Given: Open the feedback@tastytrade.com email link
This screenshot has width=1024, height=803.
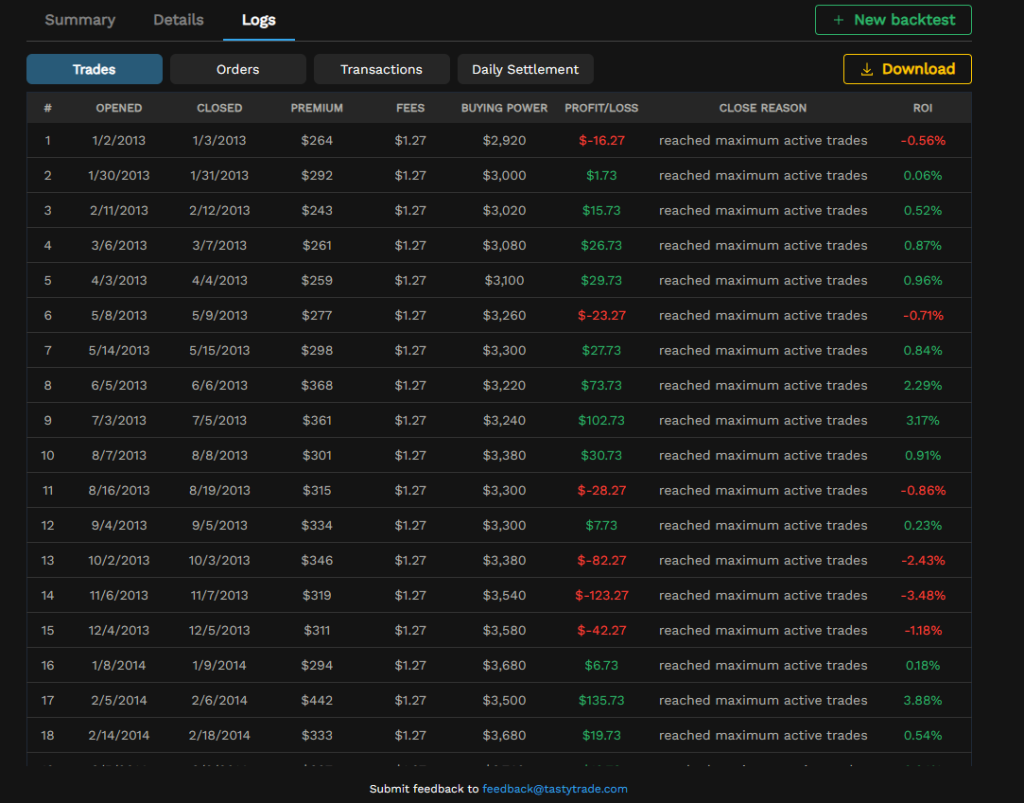Looking at the screenshot, I should [x=554, y=789].
